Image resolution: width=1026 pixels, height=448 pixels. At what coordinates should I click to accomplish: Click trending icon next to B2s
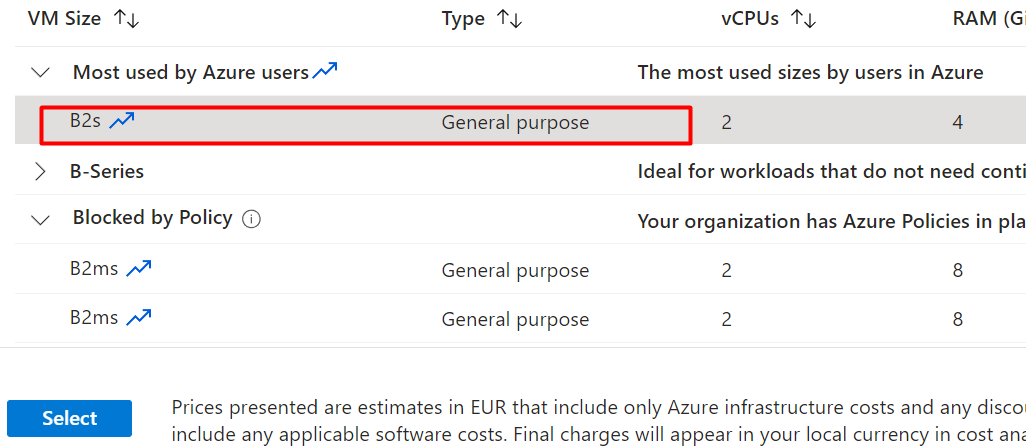(x=122, y=120)
